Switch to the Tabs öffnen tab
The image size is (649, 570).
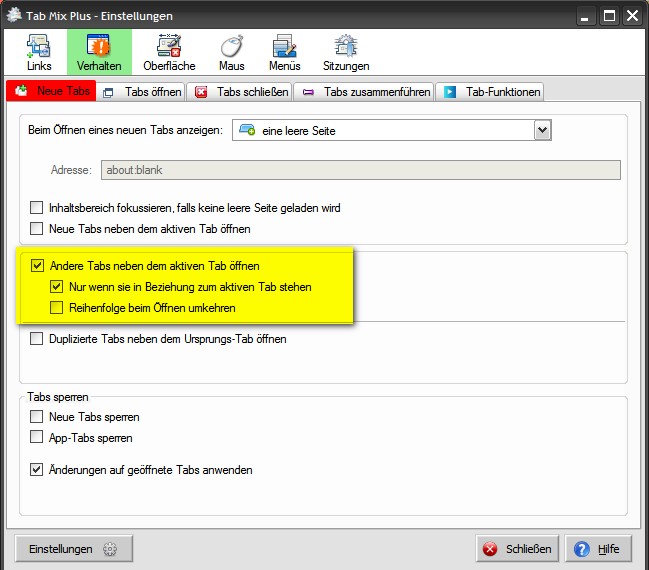click(142, 91)
